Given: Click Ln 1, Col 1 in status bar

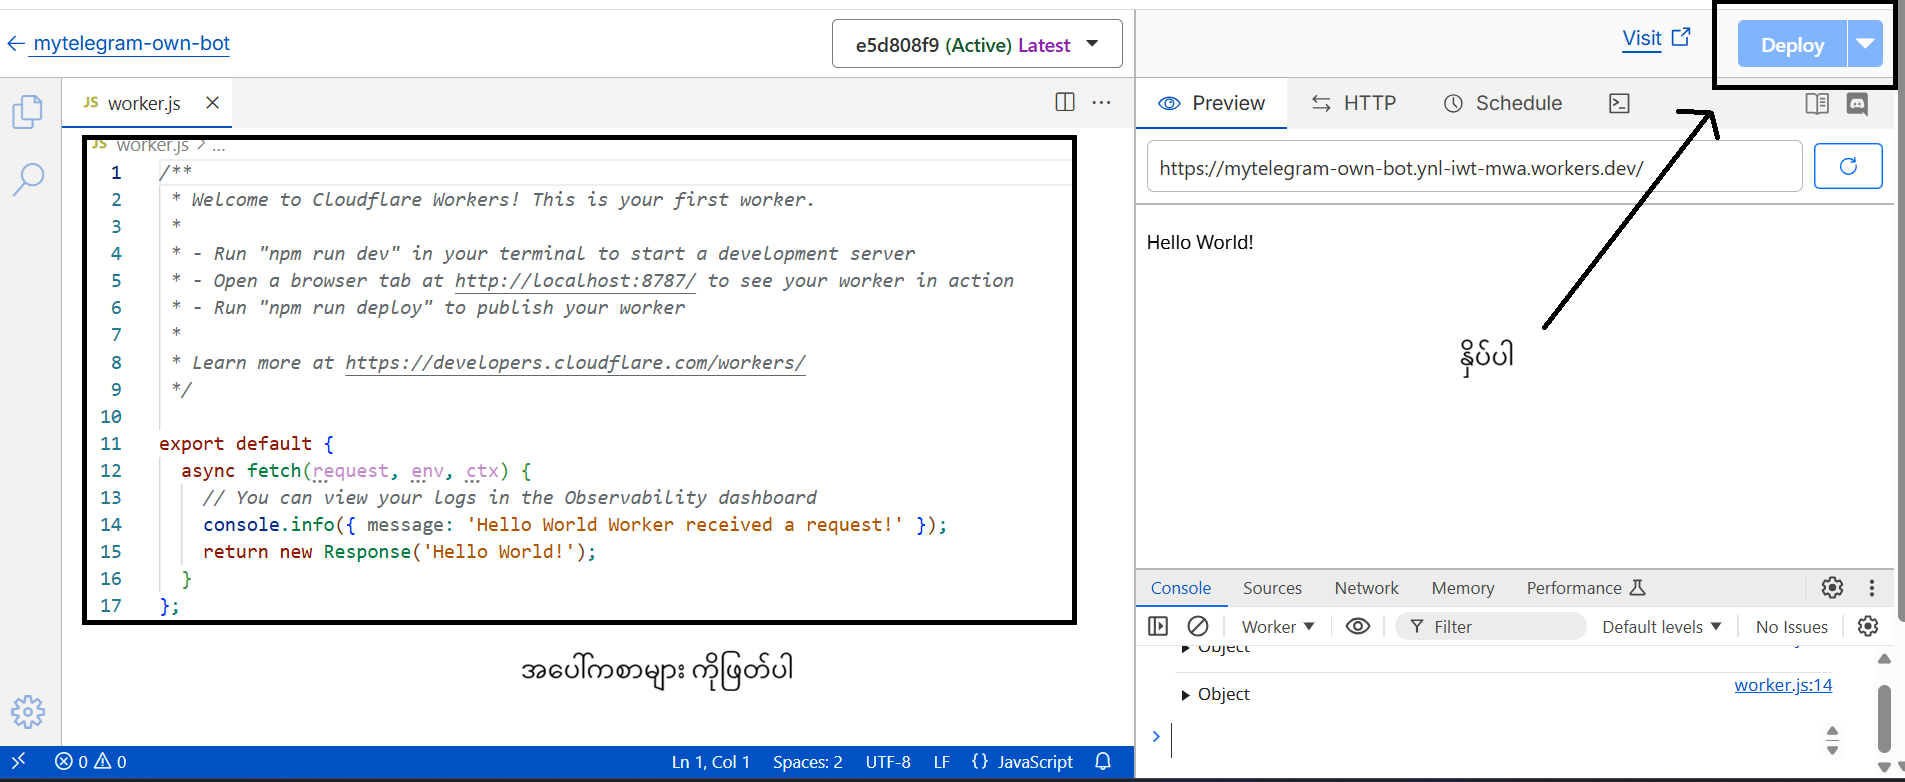Looking at the screenshot, I should [710, 761].
